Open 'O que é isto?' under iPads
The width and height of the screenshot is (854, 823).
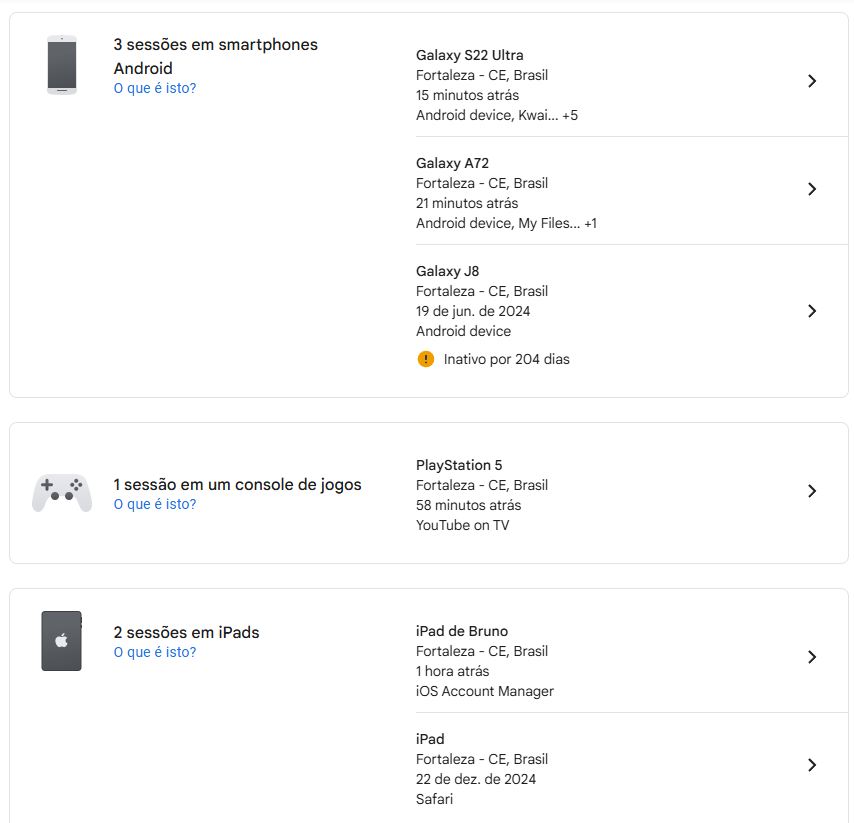(x=155, y=652)
